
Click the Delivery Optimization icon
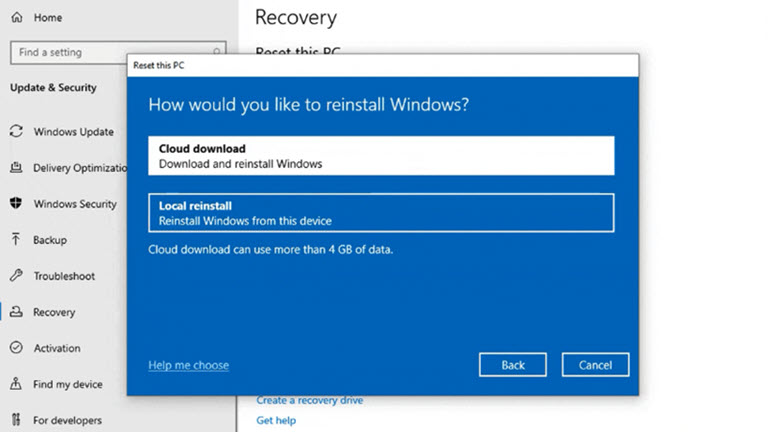[x=16, y=168]
